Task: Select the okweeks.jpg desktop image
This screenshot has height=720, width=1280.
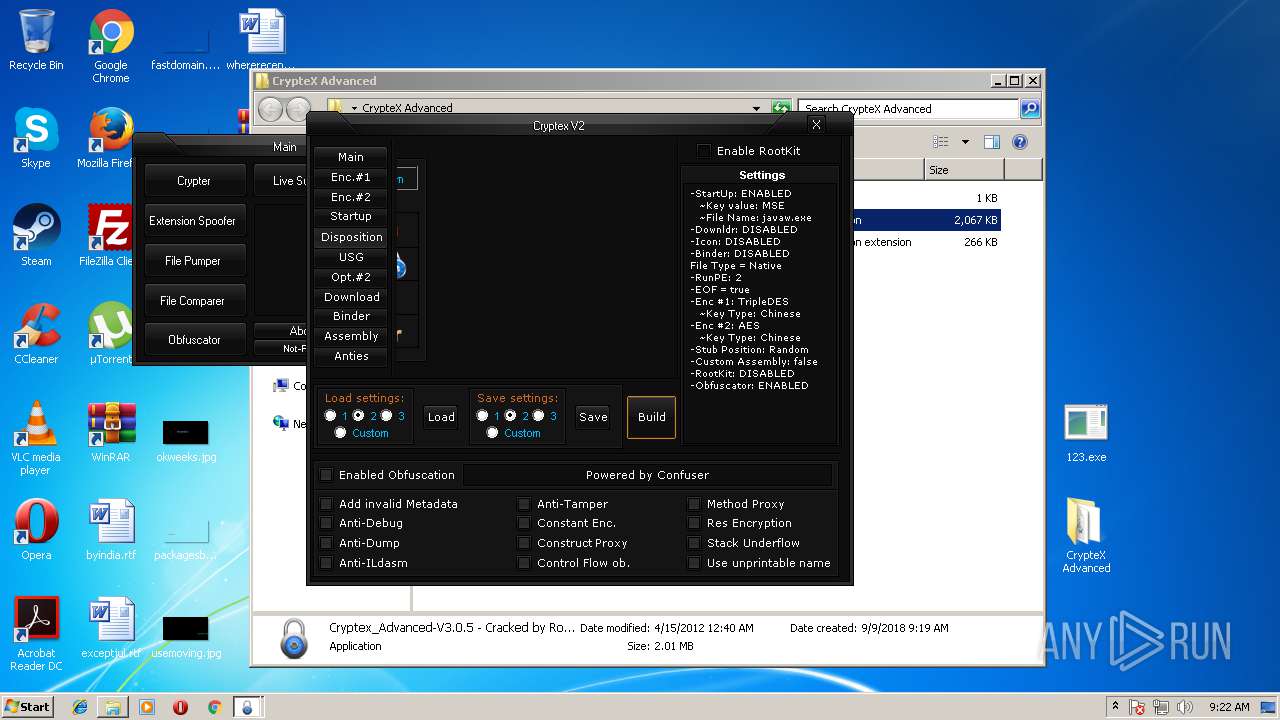Action: 186,438
